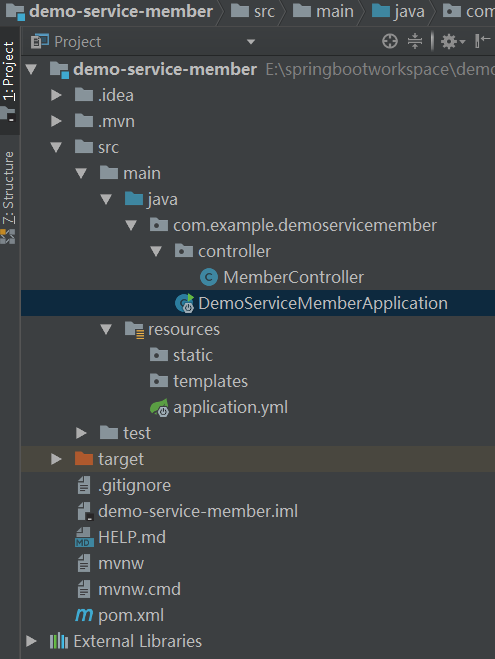This screenshot has width=495, height=659.
Task: Click the MemberController class icon
Action: click(x=209, y=277)
